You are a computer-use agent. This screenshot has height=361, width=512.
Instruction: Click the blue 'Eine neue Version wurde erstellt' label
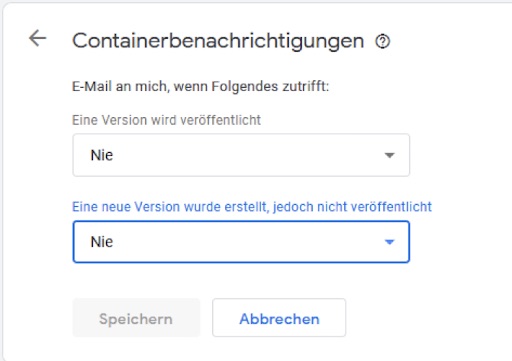(252, 207)
